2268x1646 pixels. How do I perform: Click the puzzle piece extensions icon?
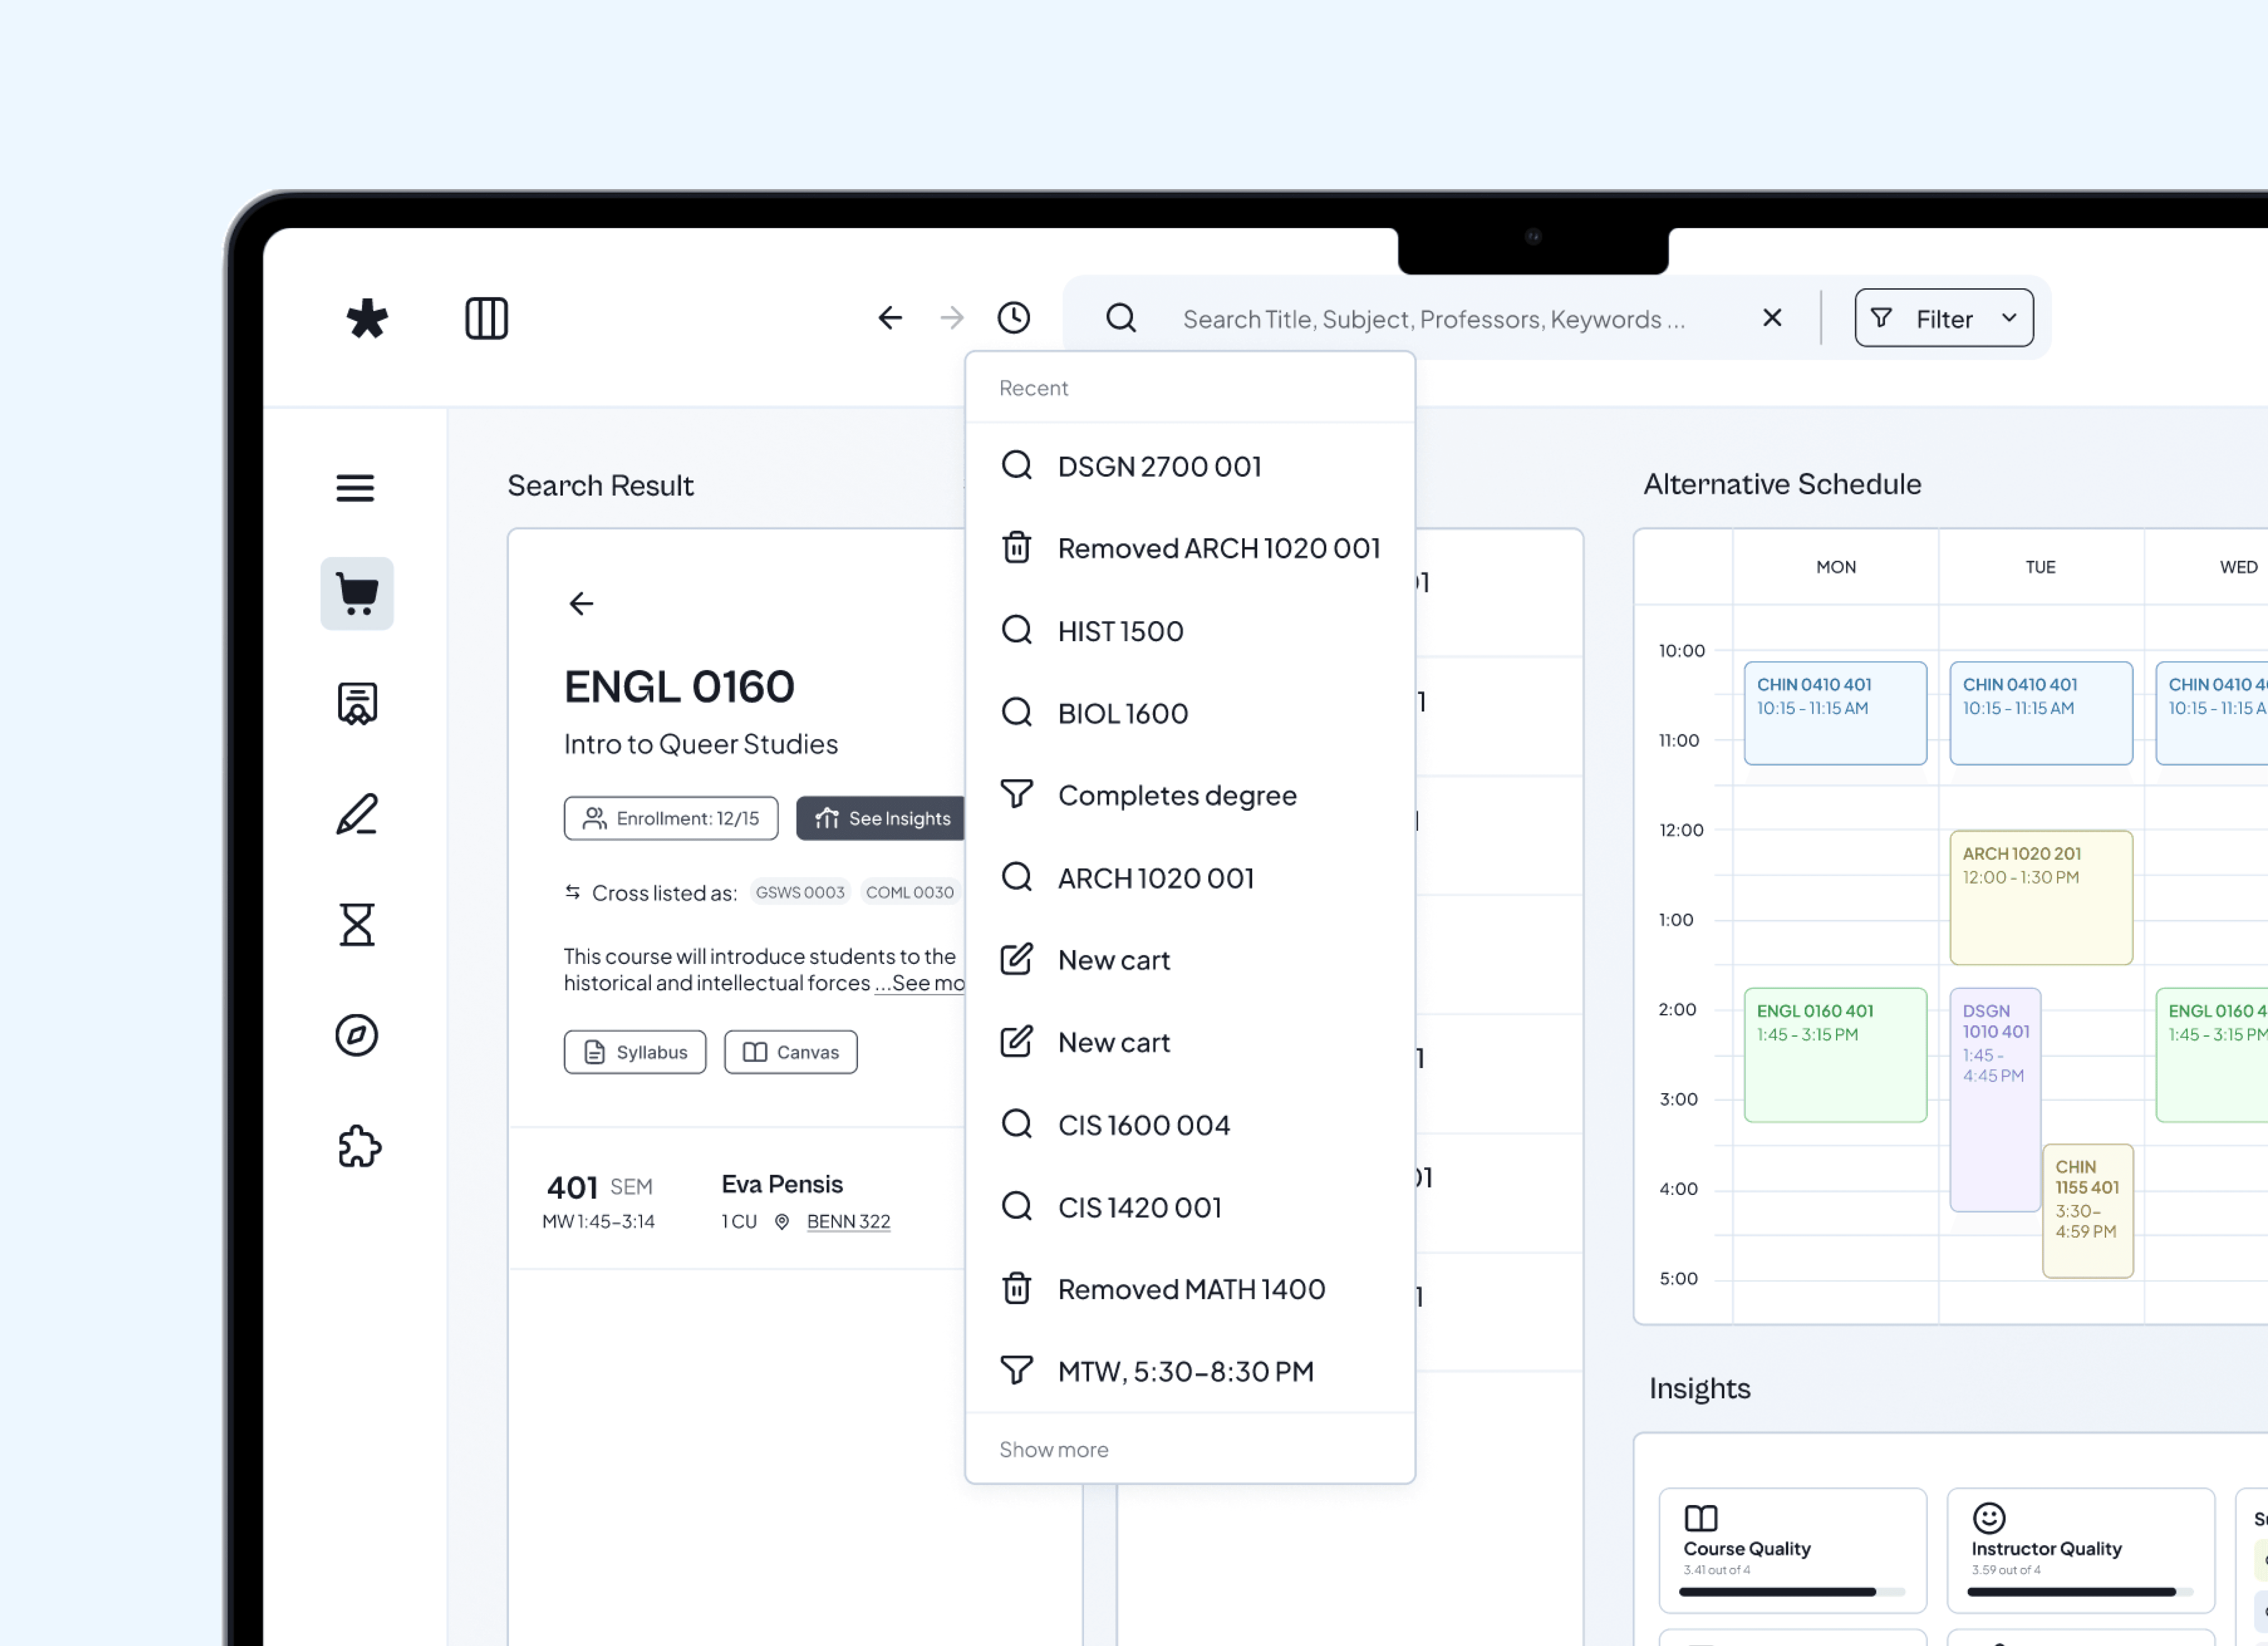pos(359,1146)
